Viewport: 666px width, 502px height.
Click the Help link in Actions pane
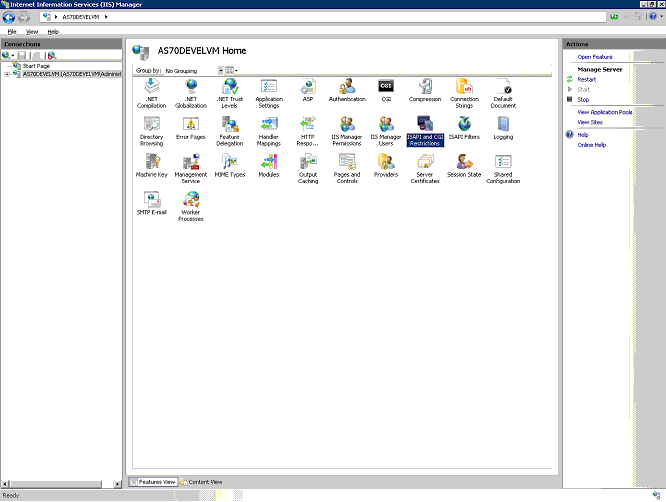pos(583,135)
